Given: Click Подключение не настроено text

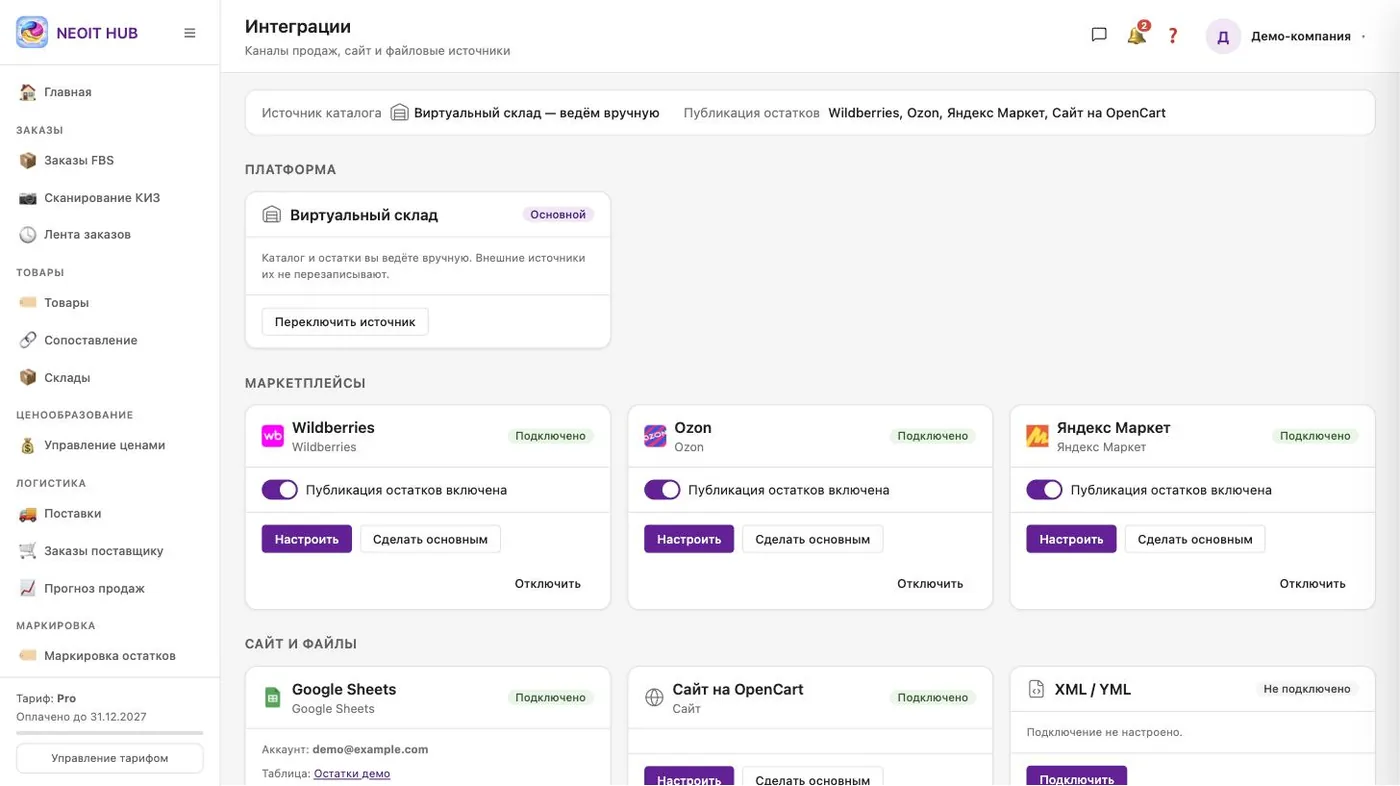Looking at the screenshot, I should pos(1104,732).
